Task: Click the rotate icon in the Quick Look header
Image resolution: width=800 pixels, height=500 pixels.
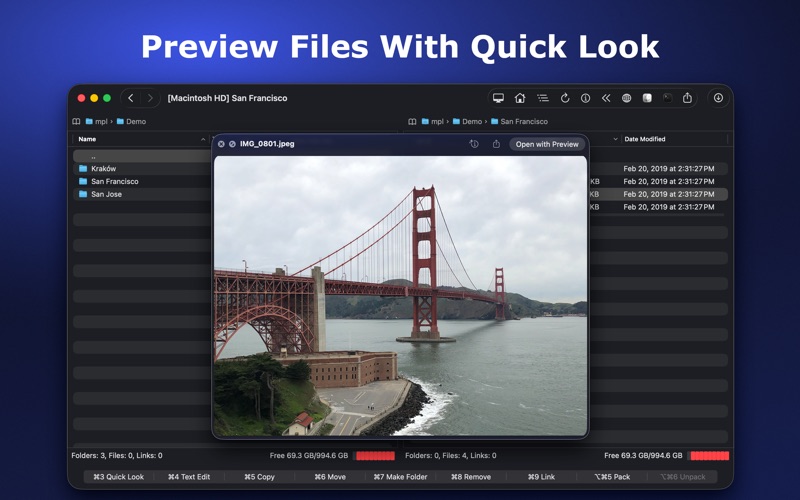Action: point(474,144)
